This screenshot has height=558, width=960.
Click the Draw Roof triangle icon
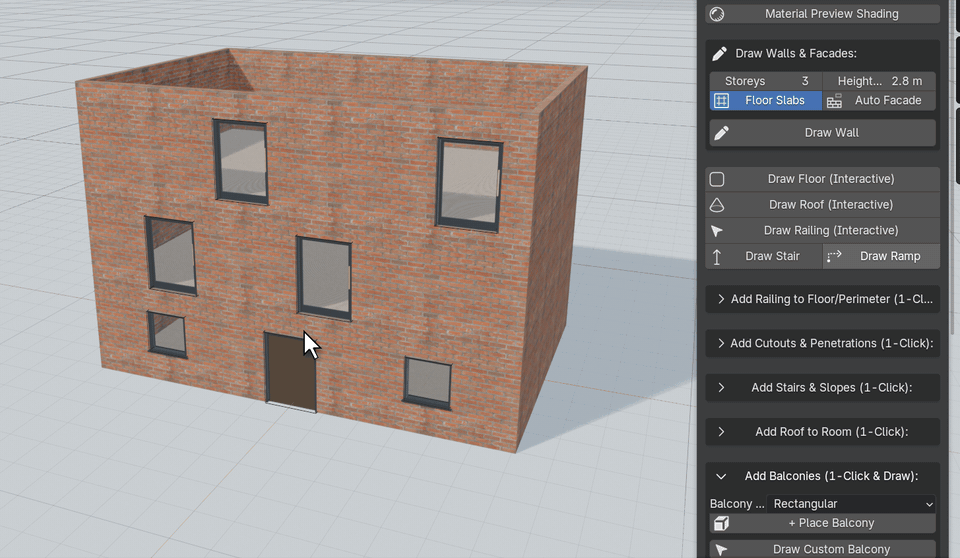717,205
